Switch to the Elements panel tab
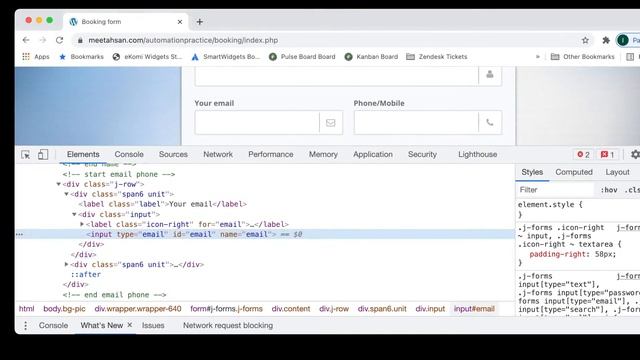This screenshot has height=360, width=640. pos(83,154)
